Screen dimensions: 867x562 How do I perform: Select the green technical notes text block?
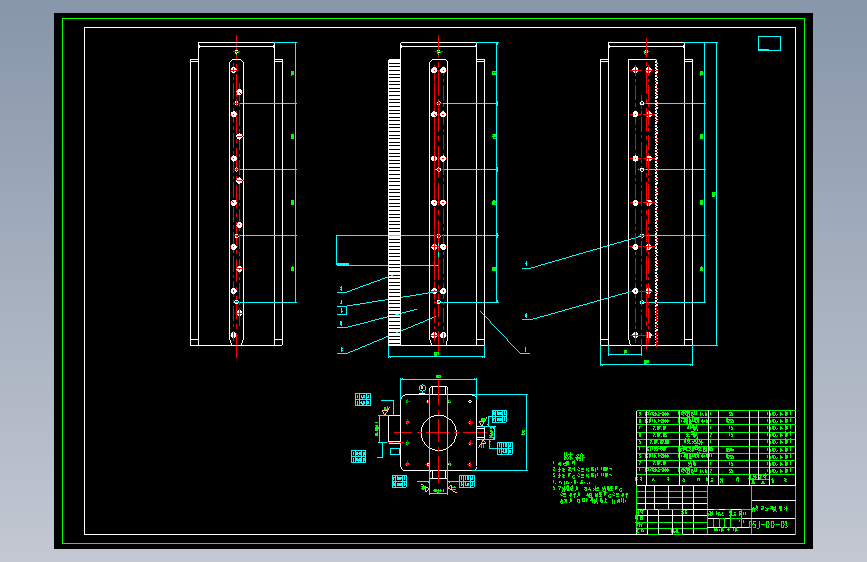click(x=591, y=478)
